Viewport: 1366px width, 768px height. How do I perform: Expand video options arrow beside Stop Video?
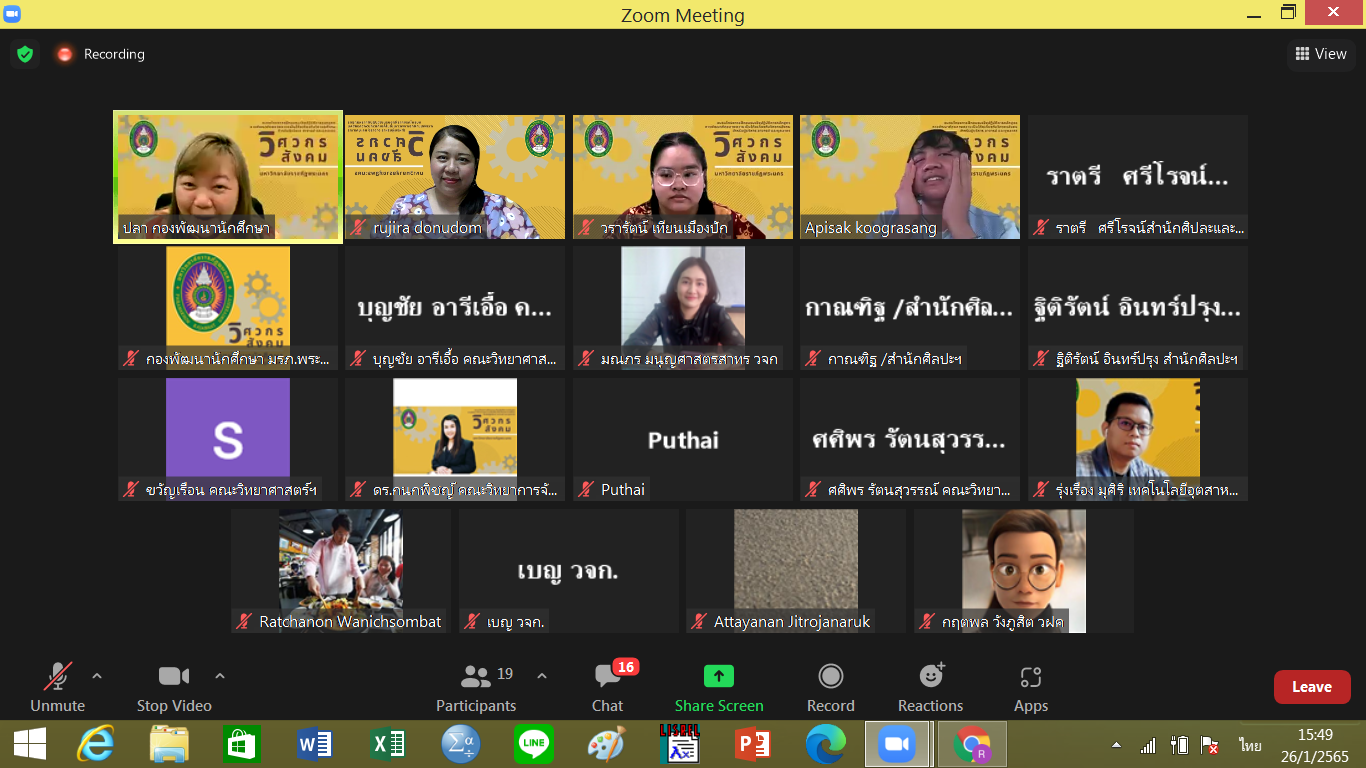coord(220,677)
